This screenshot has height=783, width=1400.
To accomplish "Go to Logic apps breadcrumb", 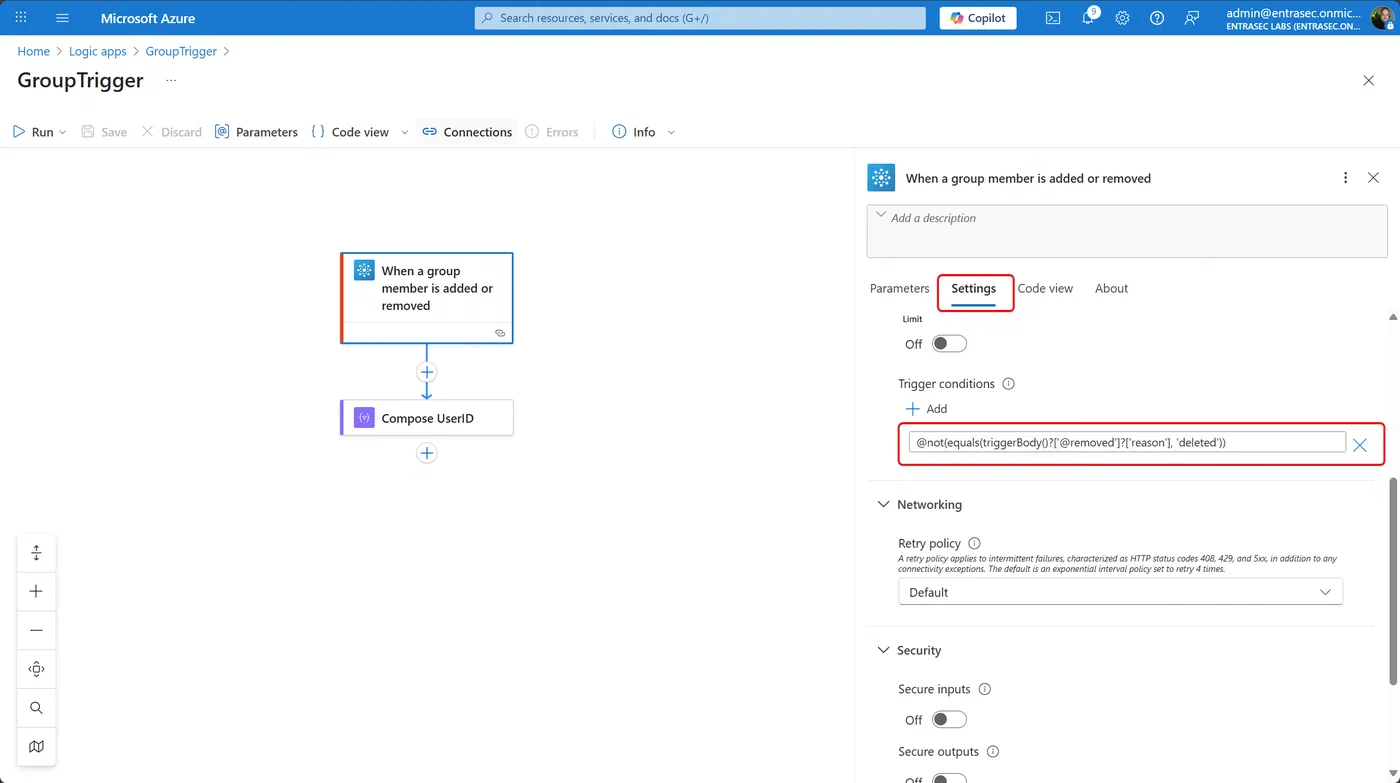I will tap(98, 51).
